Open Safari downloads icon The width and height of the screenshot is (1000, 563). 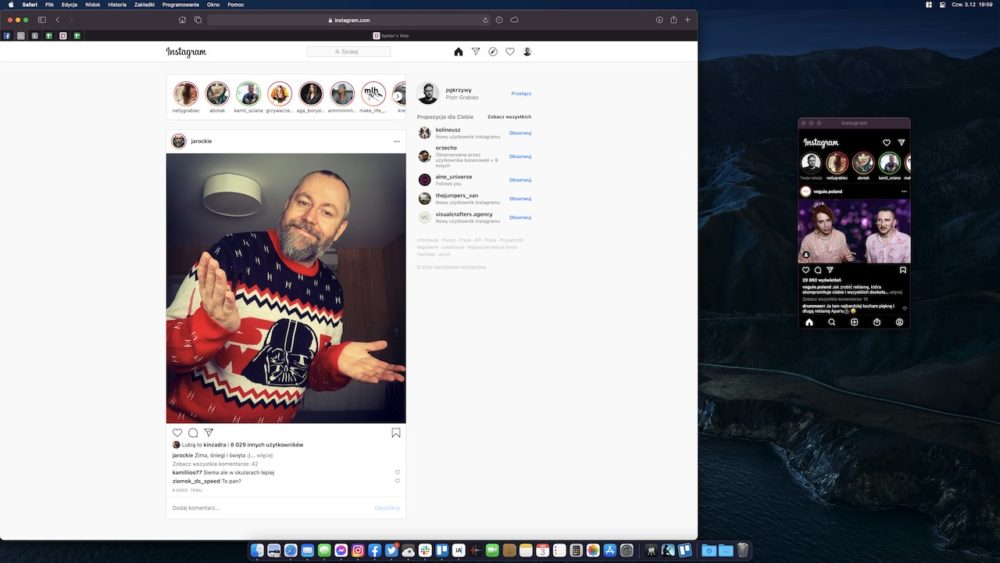(659, 20)
